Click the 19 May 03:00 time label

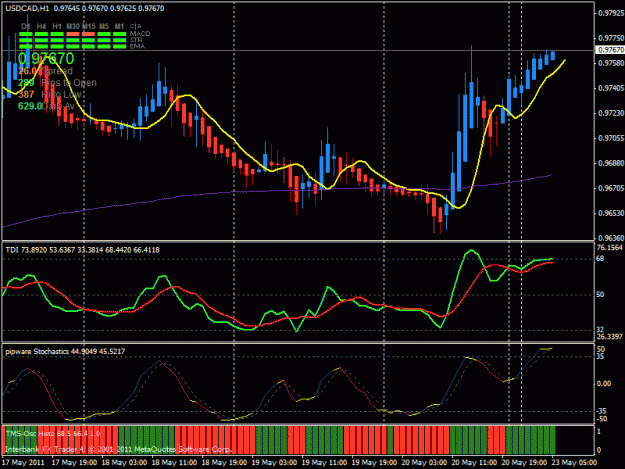274,463
